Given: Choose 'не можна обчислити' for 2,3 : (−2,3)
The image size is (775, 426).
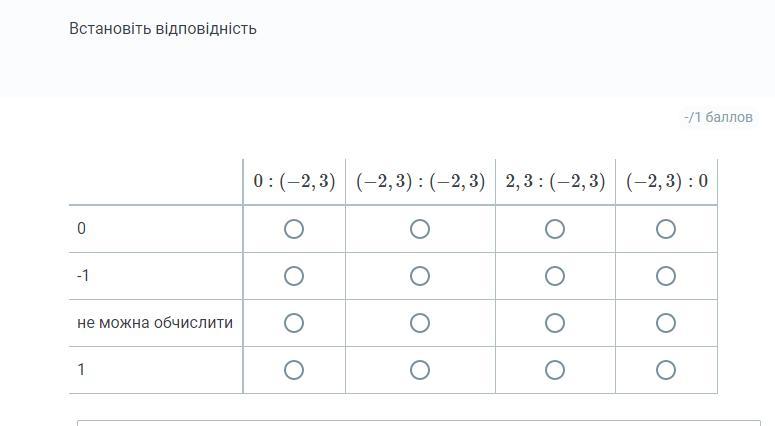Looking at the screenshot, I should pyautogui.click(x=555, y=323).
